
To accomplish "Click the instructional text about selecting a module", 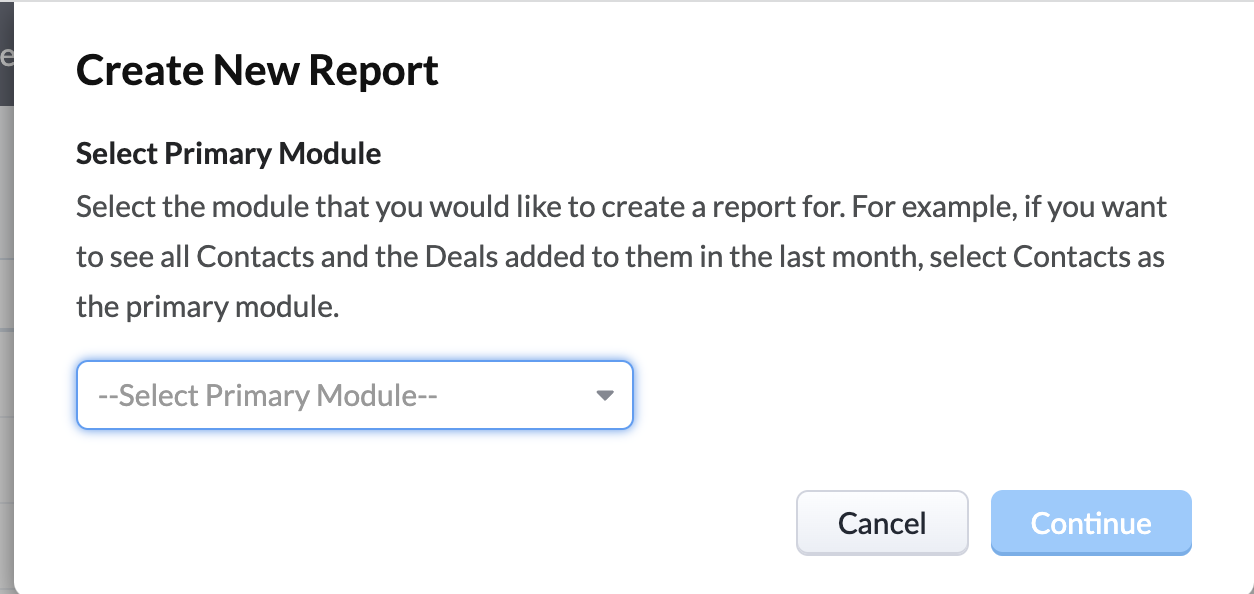I will coord(620,256).
